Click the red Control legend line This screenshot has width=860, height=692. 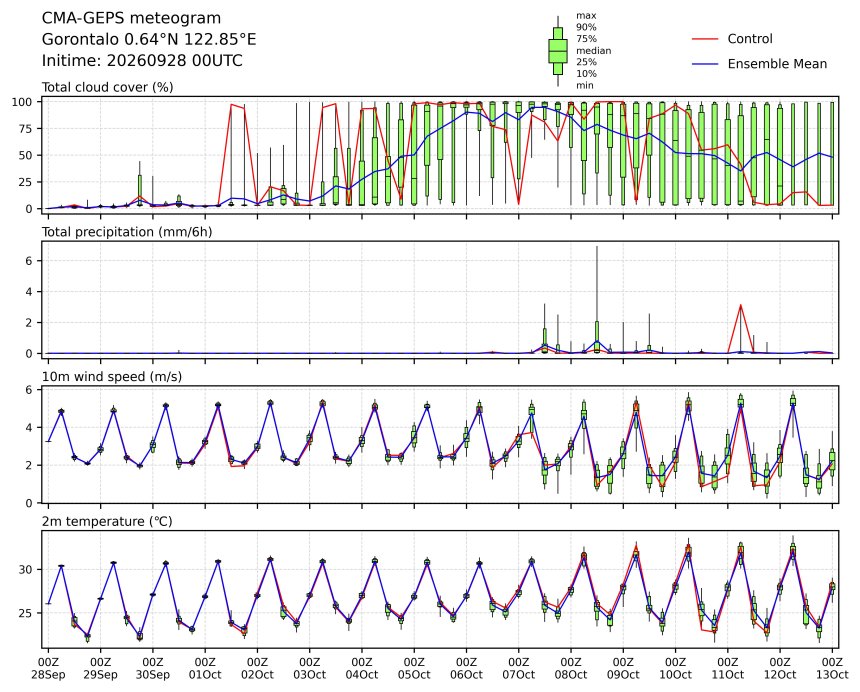(705, 39)
